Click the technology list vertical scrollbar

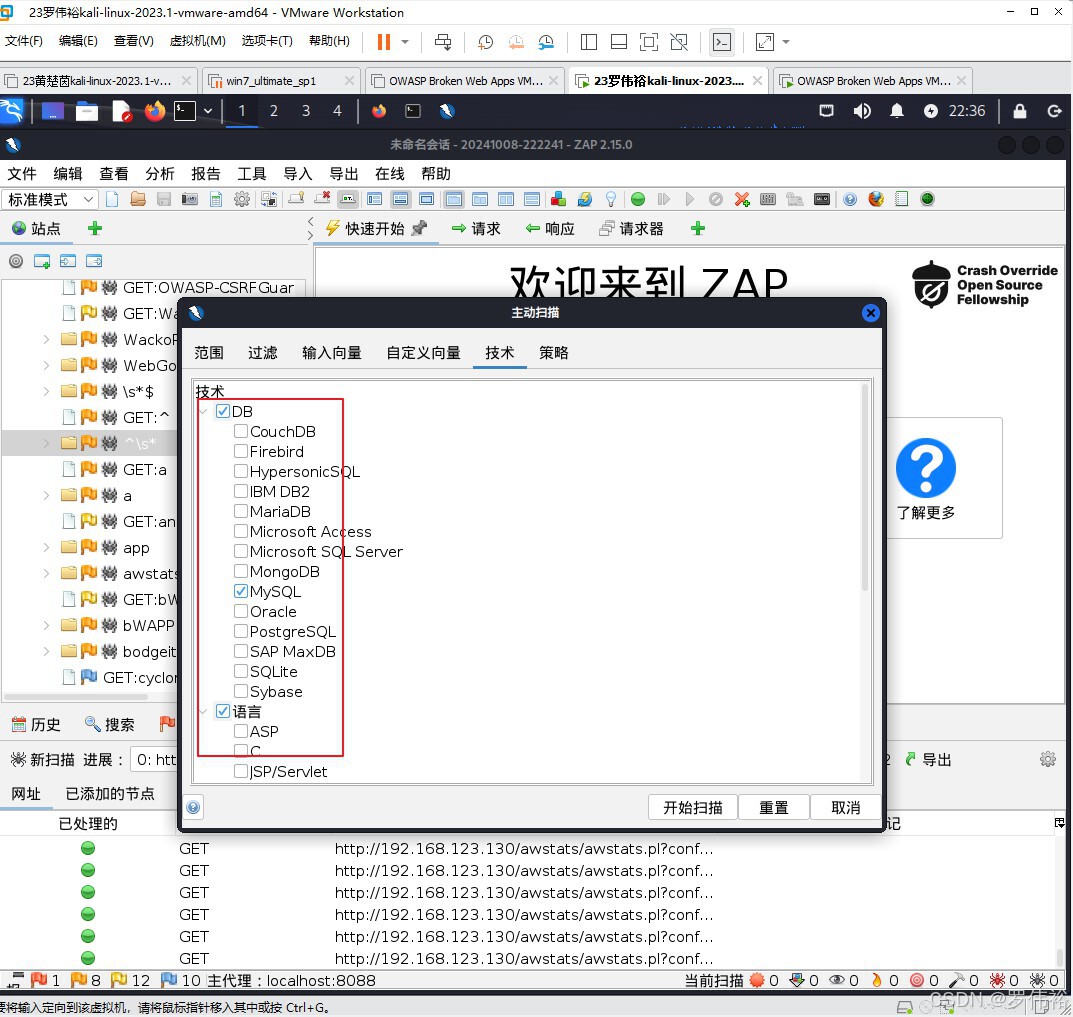point(865,487)
